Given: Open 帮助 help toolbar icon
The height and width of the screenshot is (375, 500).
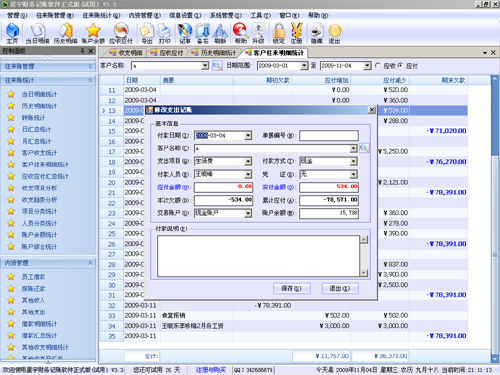Looking at the screenshot, I should pyautogui.click(x=240, y=33).
